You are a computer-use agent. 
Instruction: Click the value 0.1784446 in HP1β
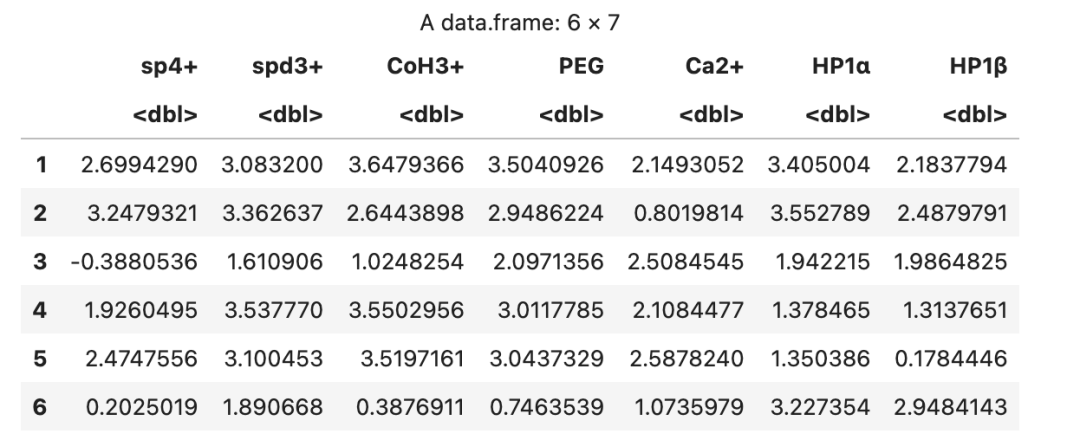951,359
